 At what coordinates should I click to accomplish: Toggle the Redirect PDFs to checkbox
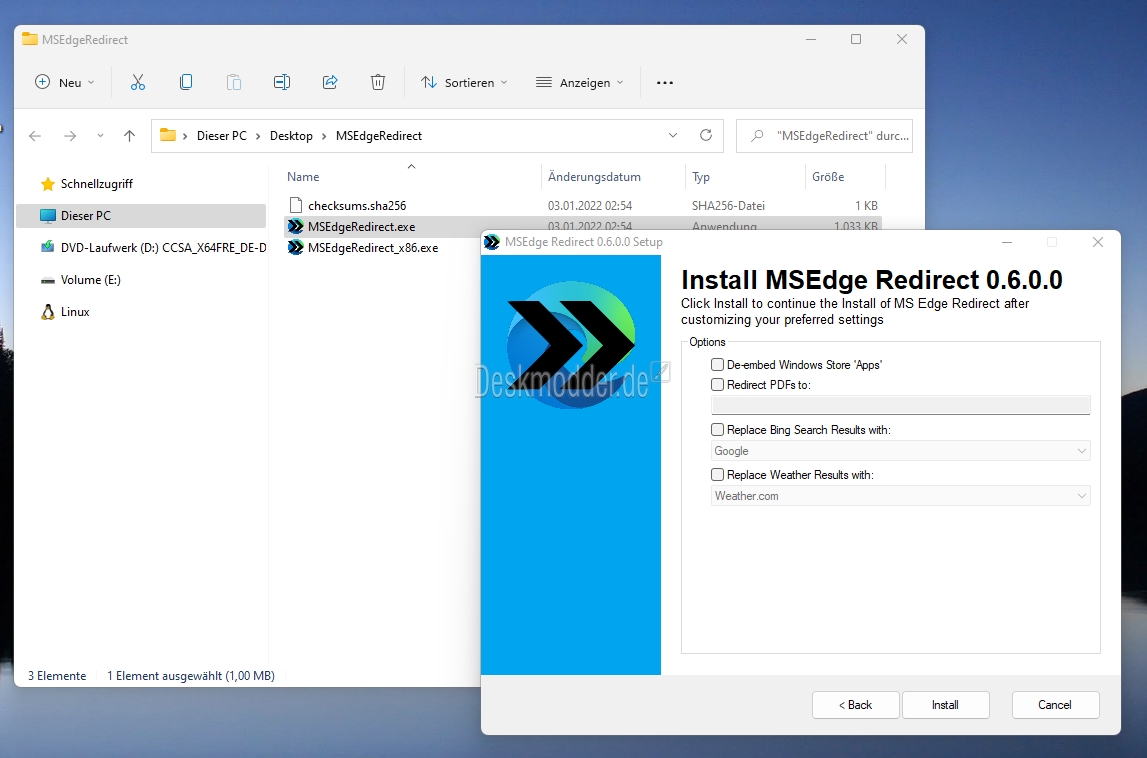718,384
